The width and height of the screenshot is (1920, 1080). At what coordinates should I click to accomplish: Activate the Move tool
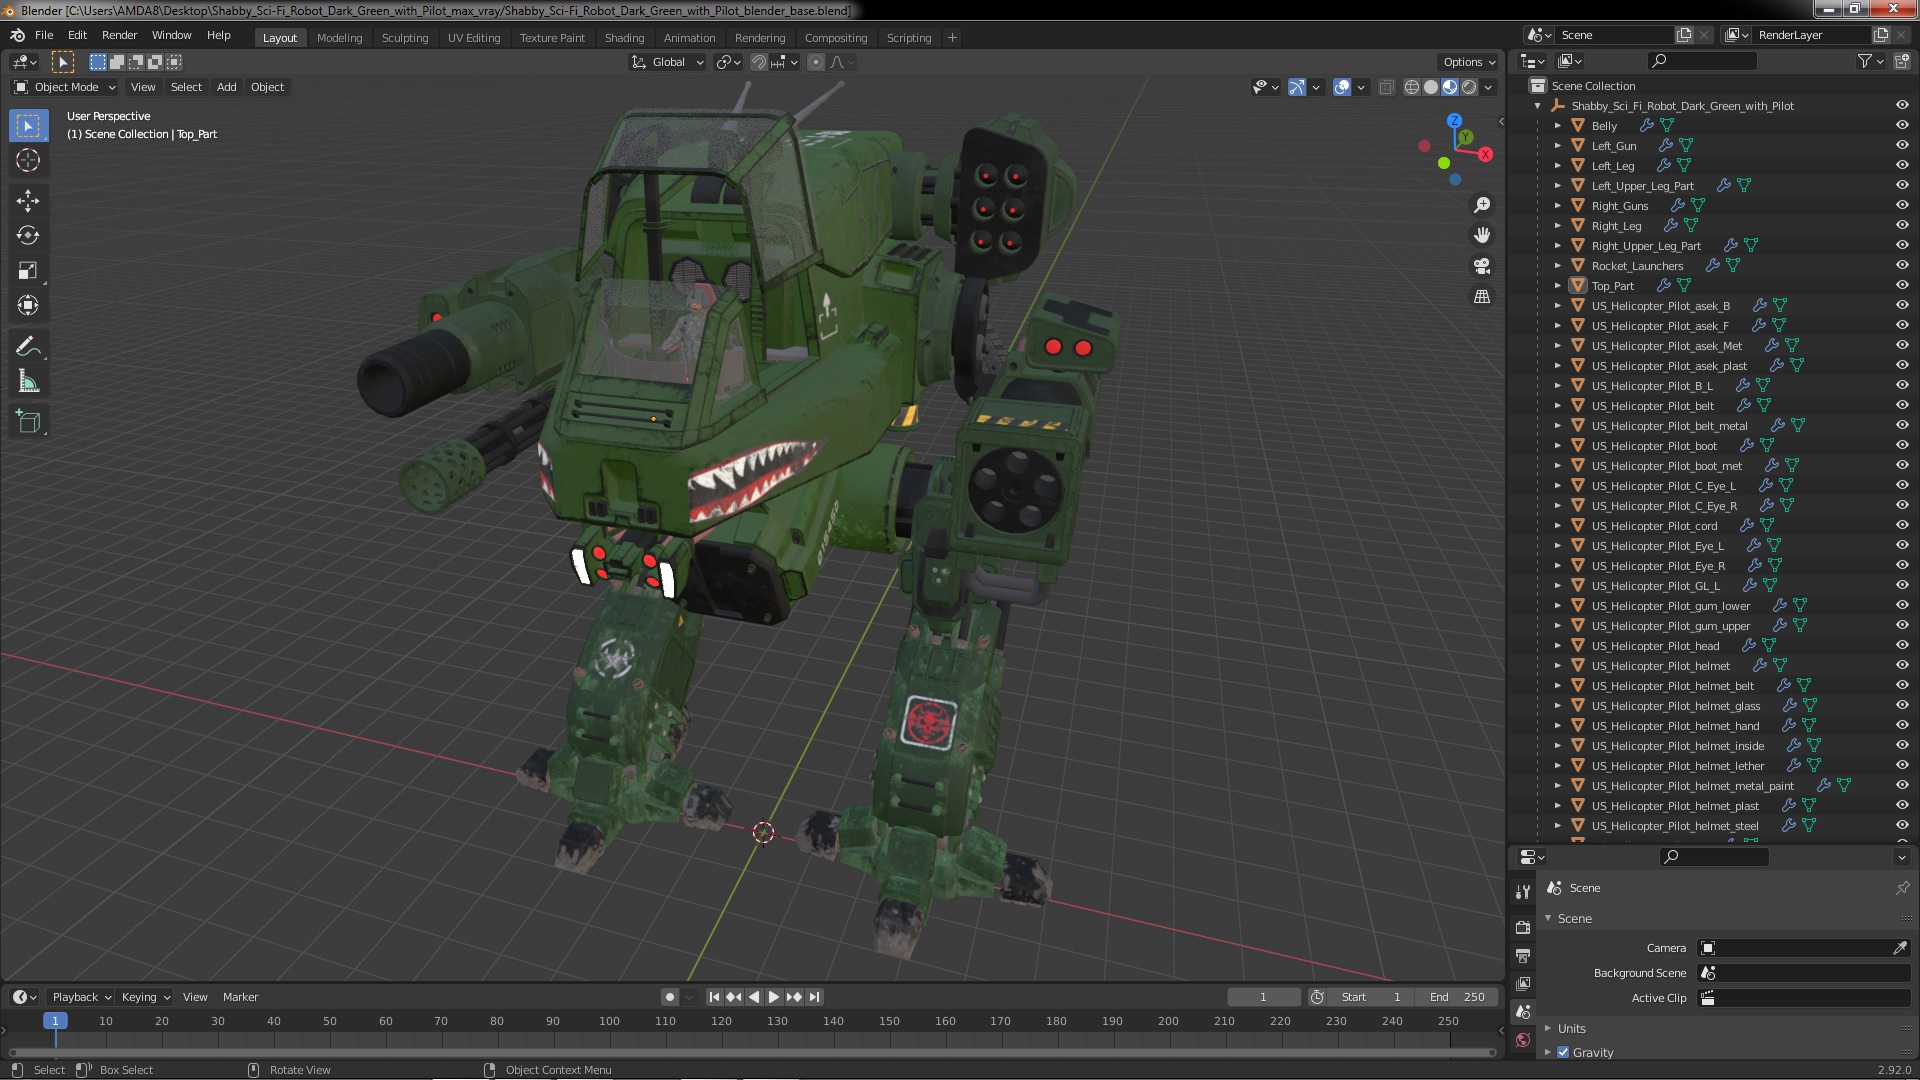[x=28, y=201]
